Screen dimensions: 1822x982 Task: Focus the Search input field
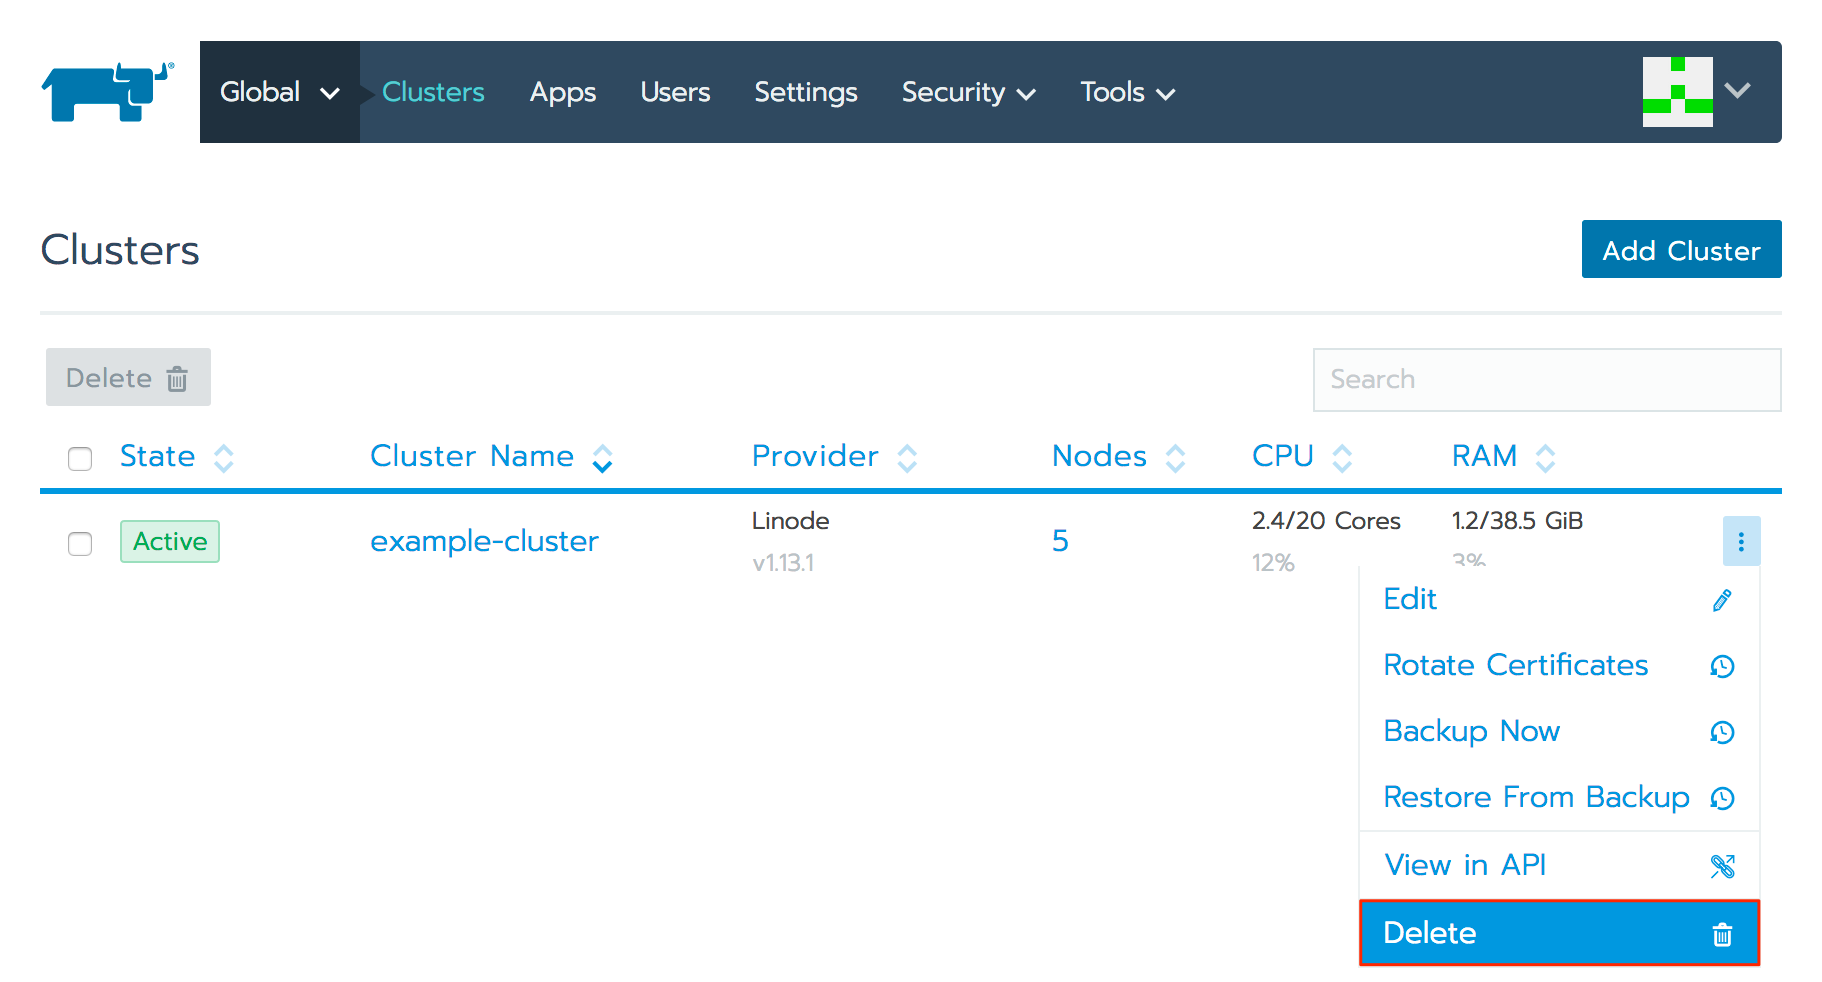pos(1546,379)
